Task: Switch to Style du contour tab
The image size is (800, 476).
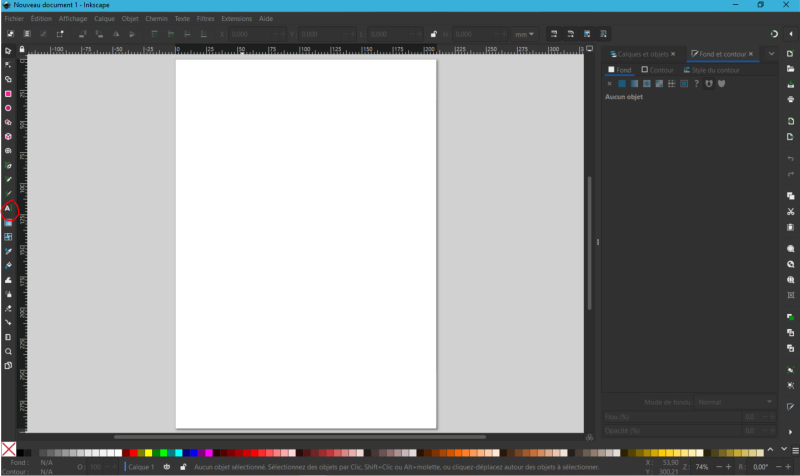Action: pos(712,70)
